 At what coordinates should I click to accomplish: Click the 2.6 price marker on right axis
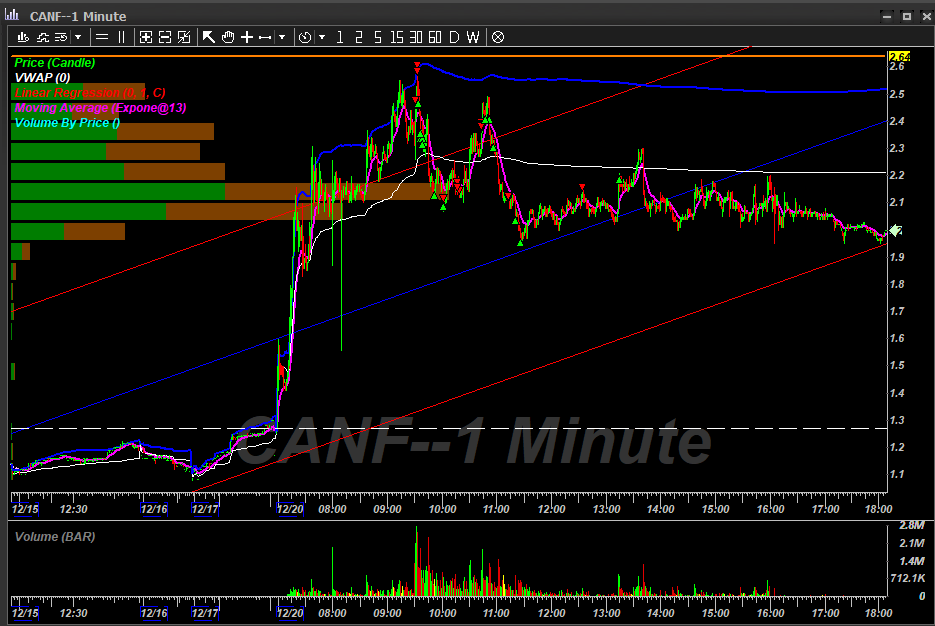tap(899, 68)
